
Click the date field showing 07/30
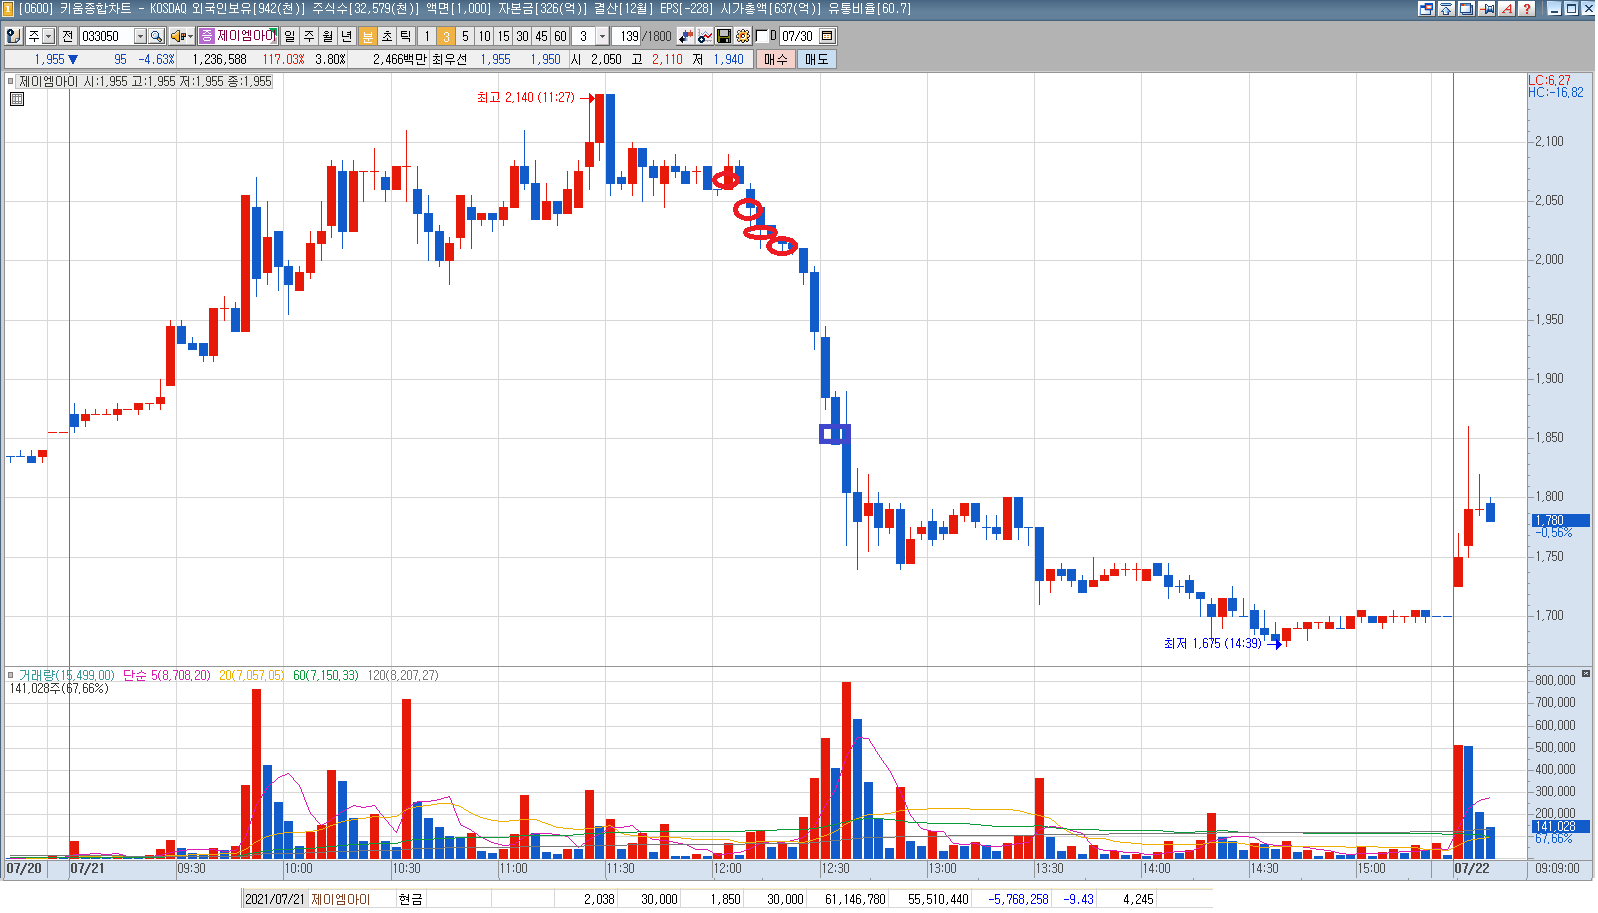[798, 36]
